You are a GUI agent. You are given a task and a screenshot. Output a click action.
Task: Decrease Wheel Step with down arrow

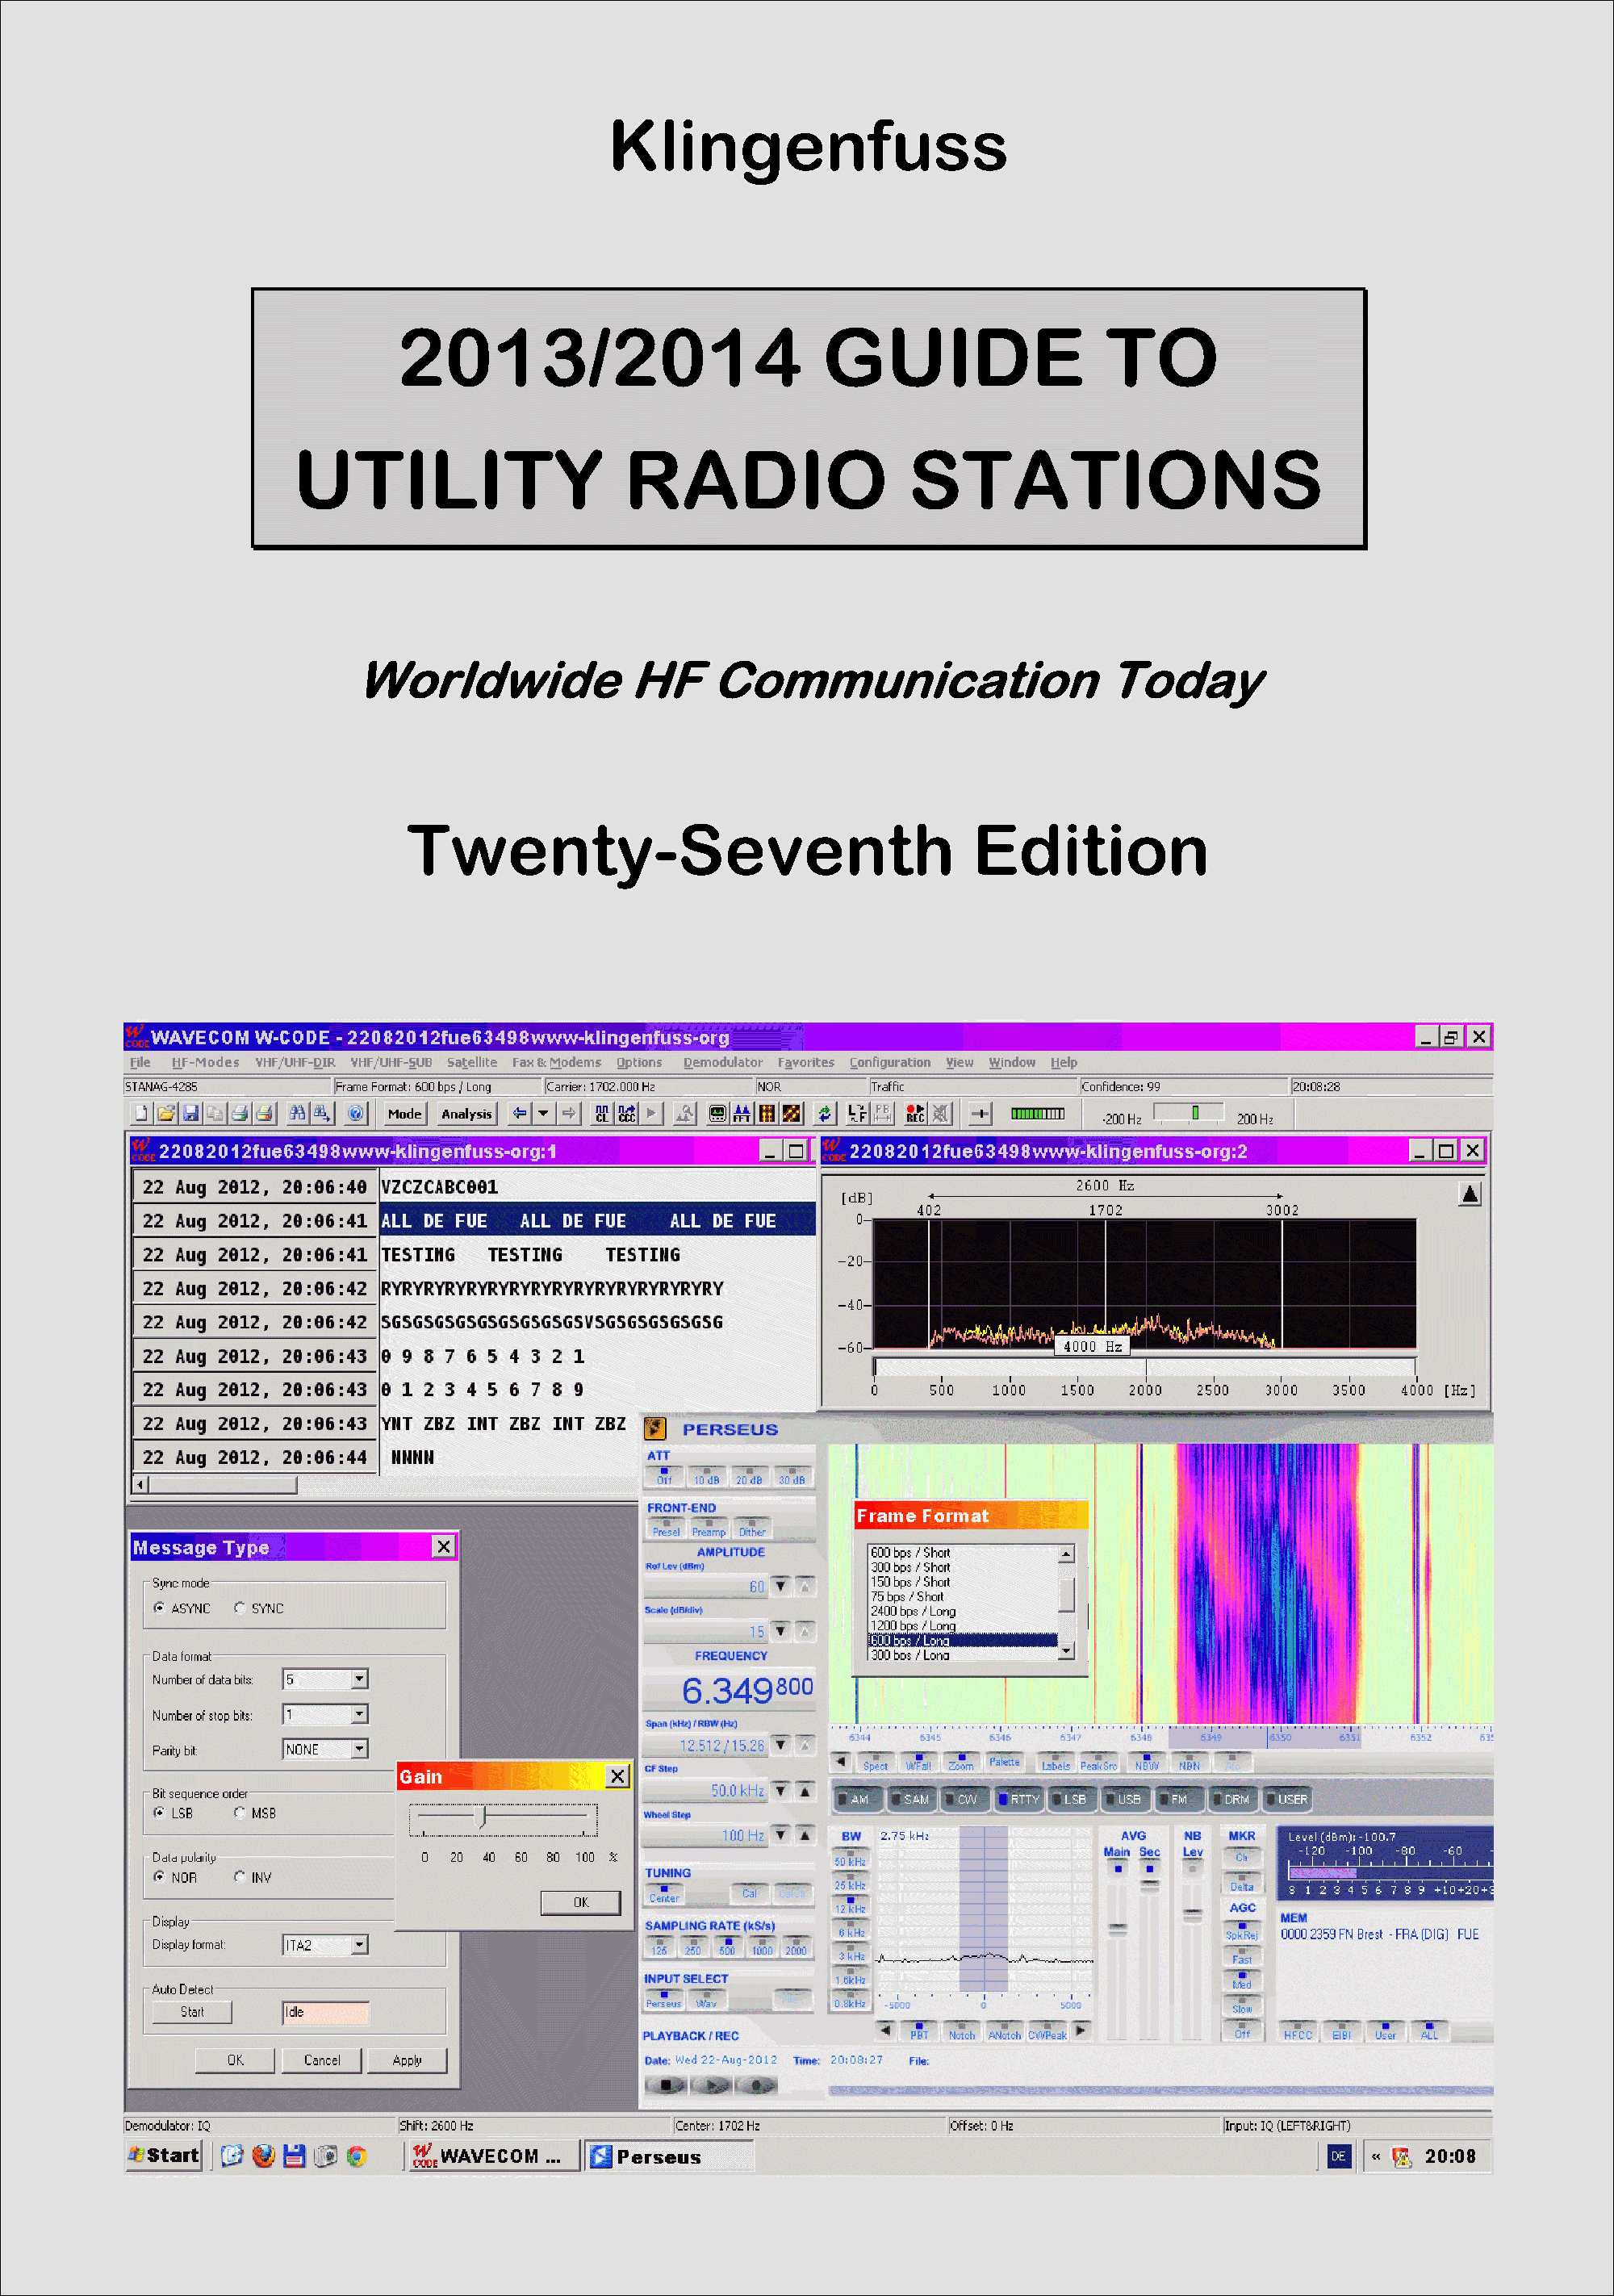click(780, 1835)
